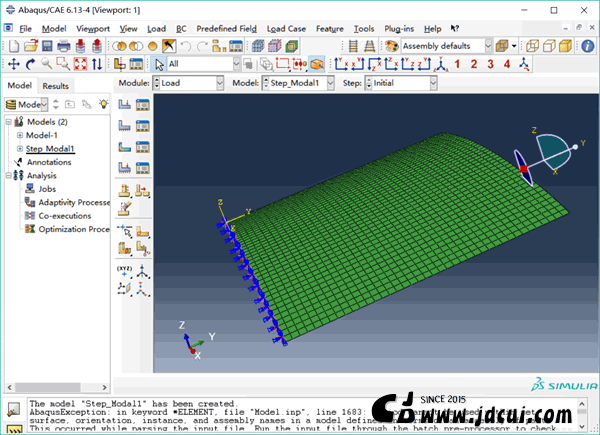Open the Predefined Field menu
The height and width of the screenshot is (435, 600).
pyautogui.click(x=227, y=29)
